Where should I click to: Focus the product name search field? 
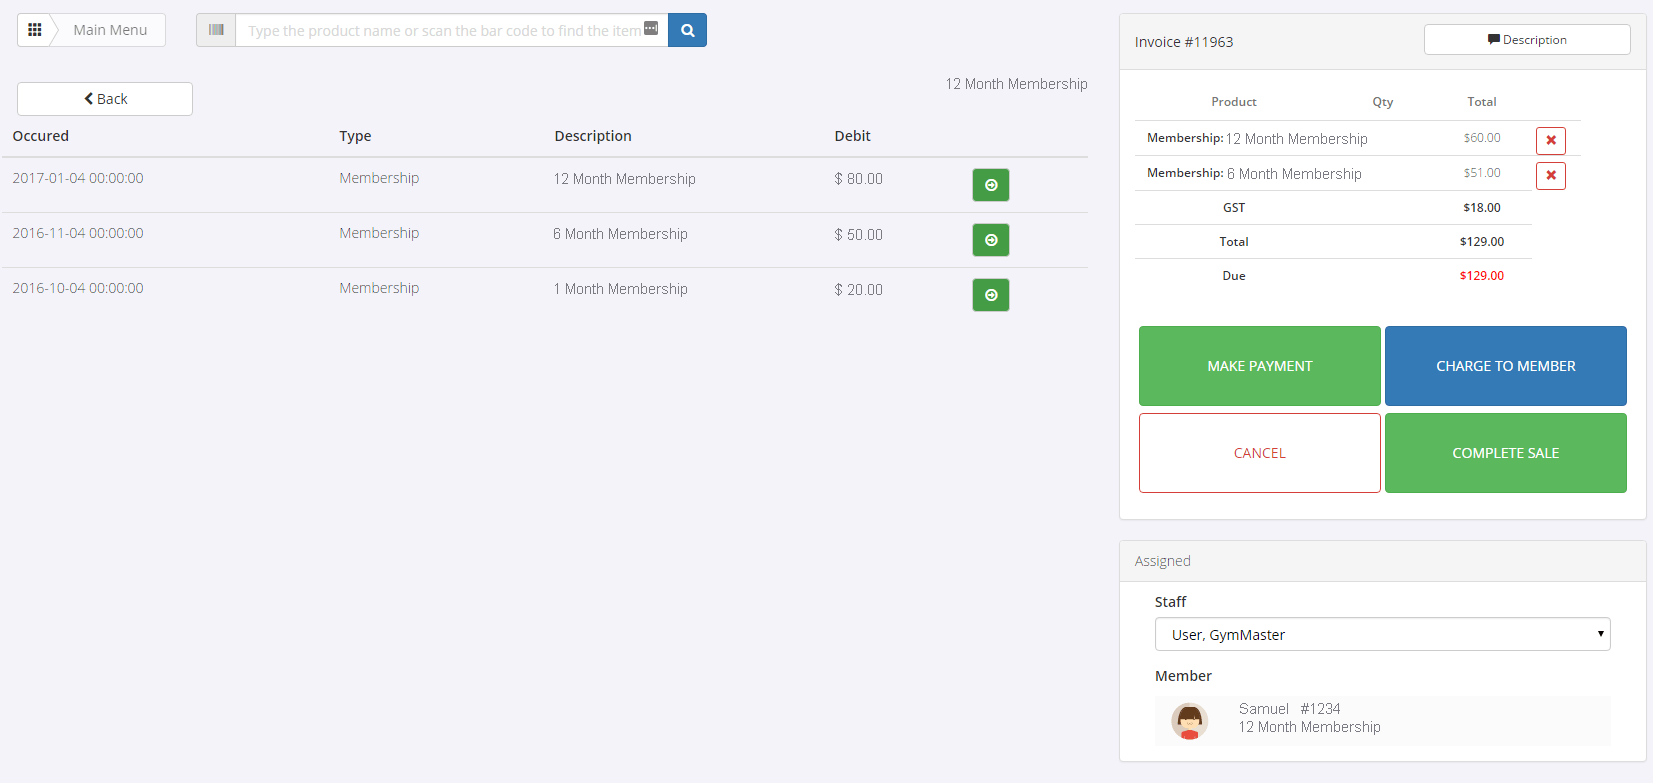(x=440, y=30)
